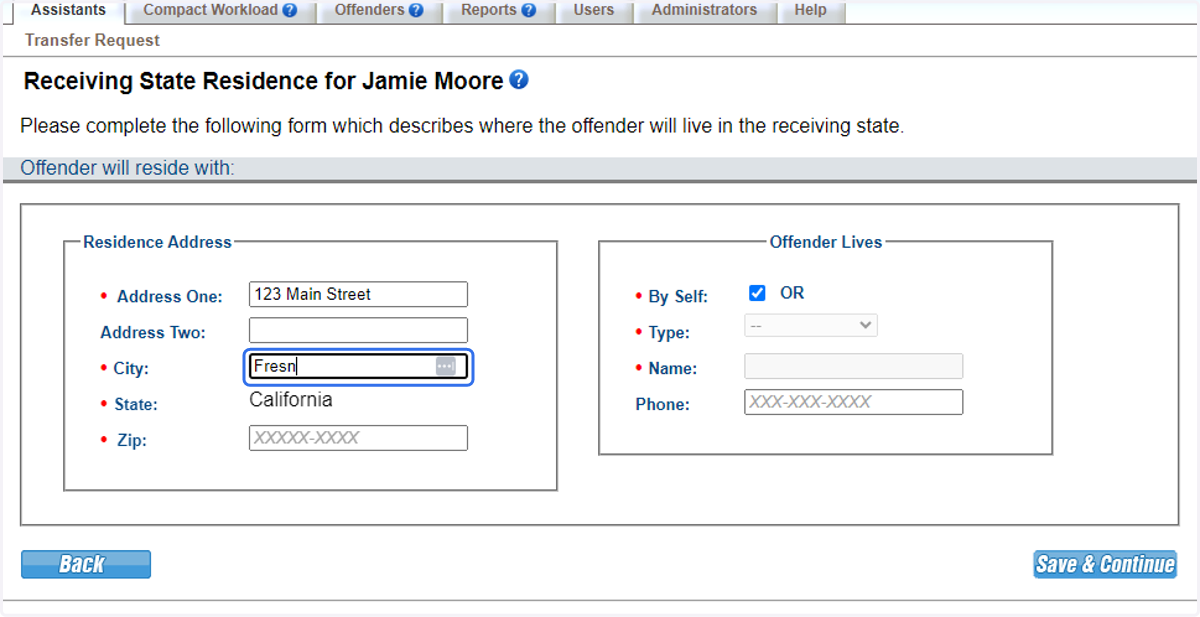
Task: Select the Users tab
Action: [594, 10]
